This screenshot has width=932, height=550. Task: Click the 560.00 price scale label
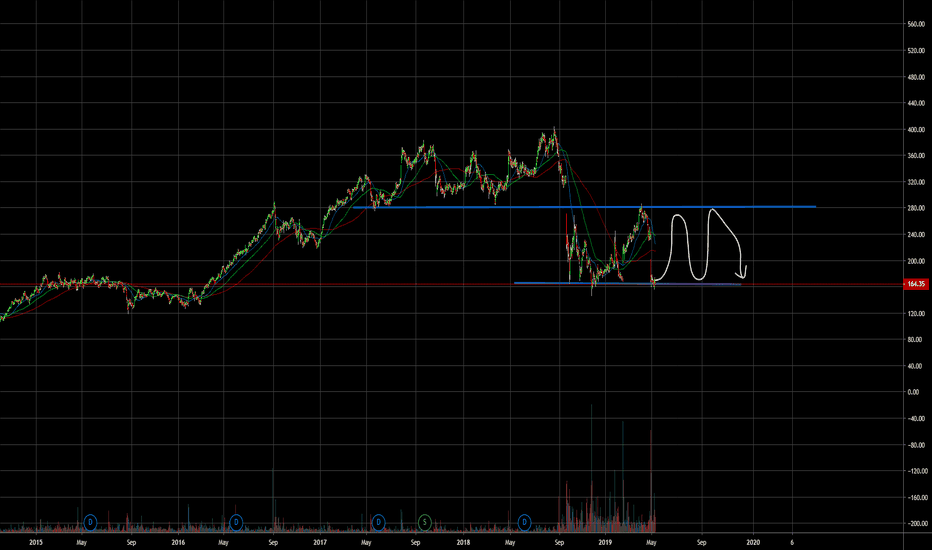coord(916,24)
